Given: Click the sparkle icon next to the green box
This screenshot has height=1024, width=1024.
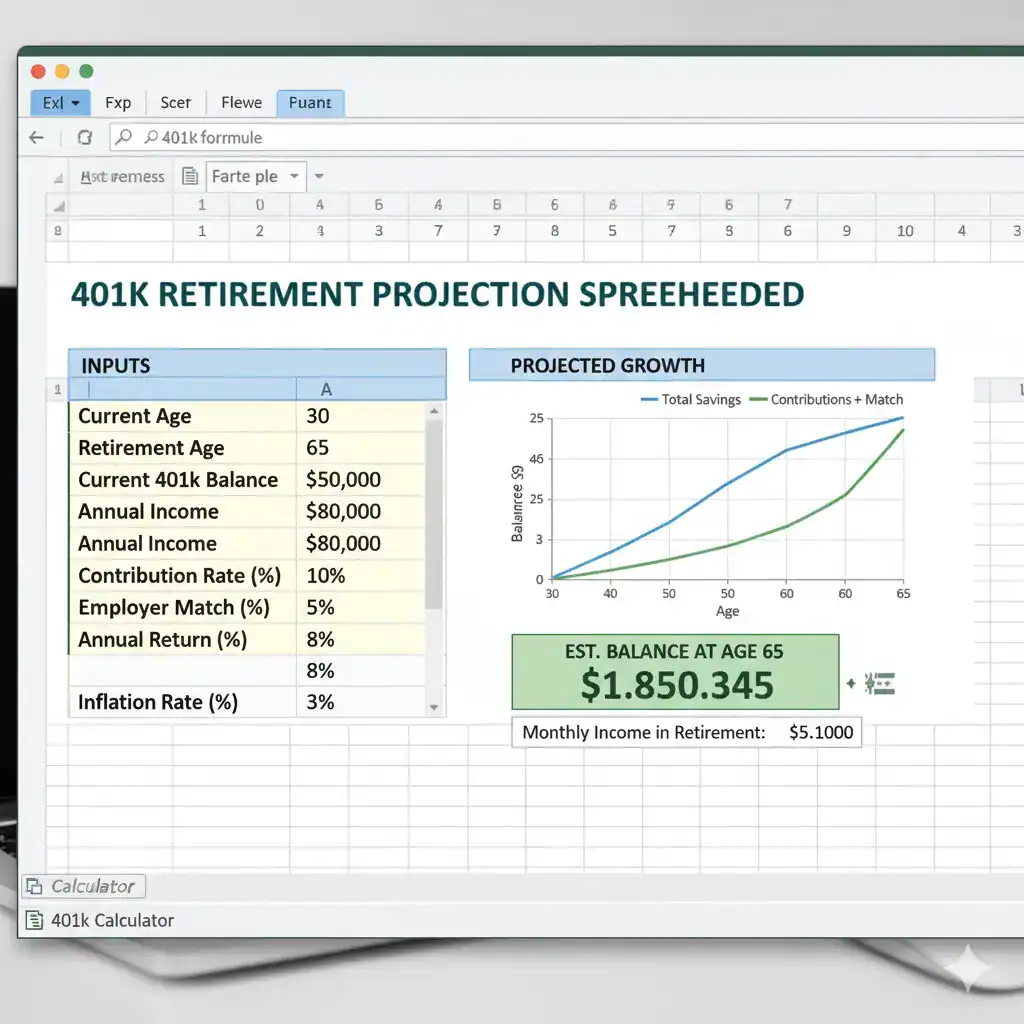Looking at the screenshot, I should pos(853,683).
